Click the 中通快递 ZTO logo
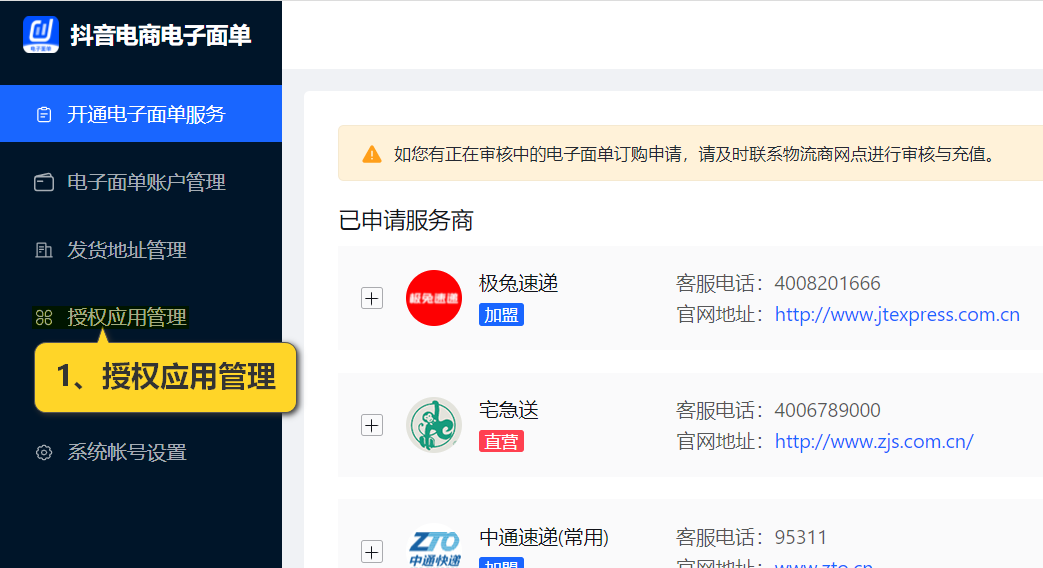The image size is (1043, 568). click(x=435, y=548)
